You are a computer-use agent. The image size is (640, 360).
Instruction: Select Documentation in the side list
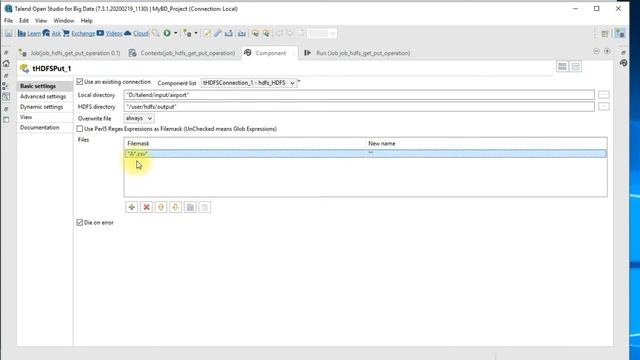click(45, 127)
